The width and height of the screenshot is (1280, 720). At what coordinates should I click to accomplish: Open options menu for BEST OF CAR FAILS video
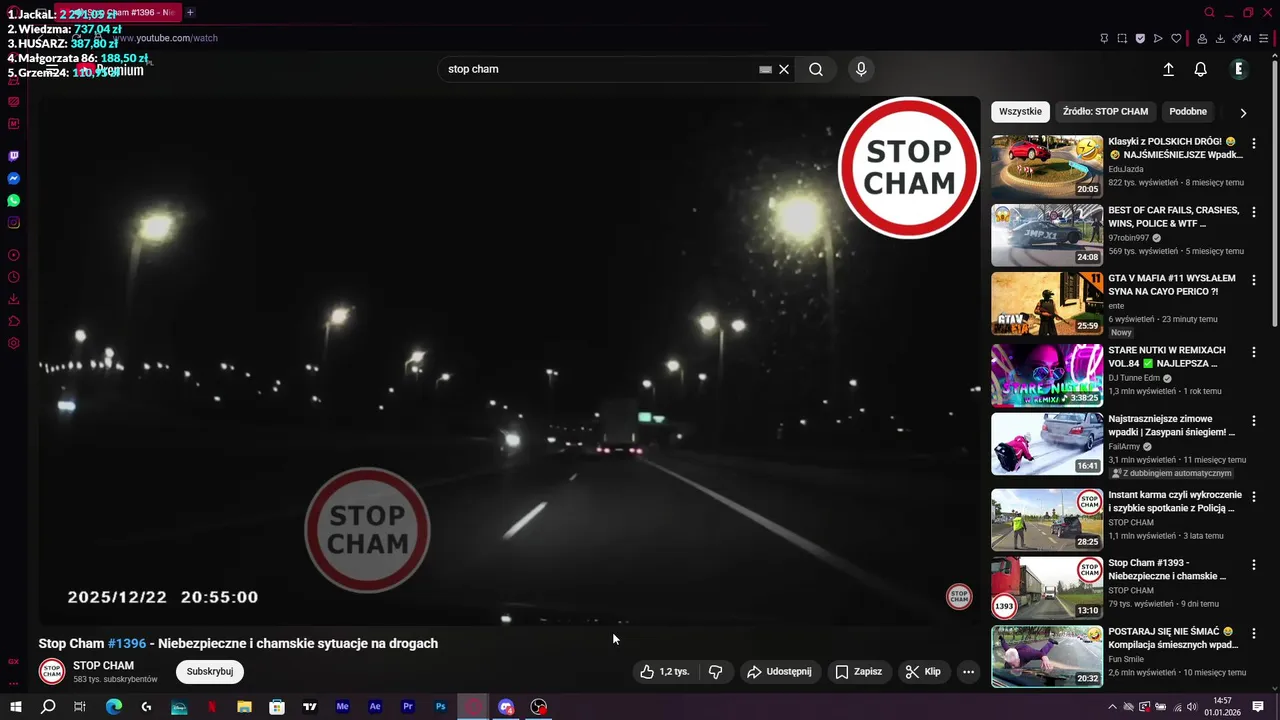1253,212
